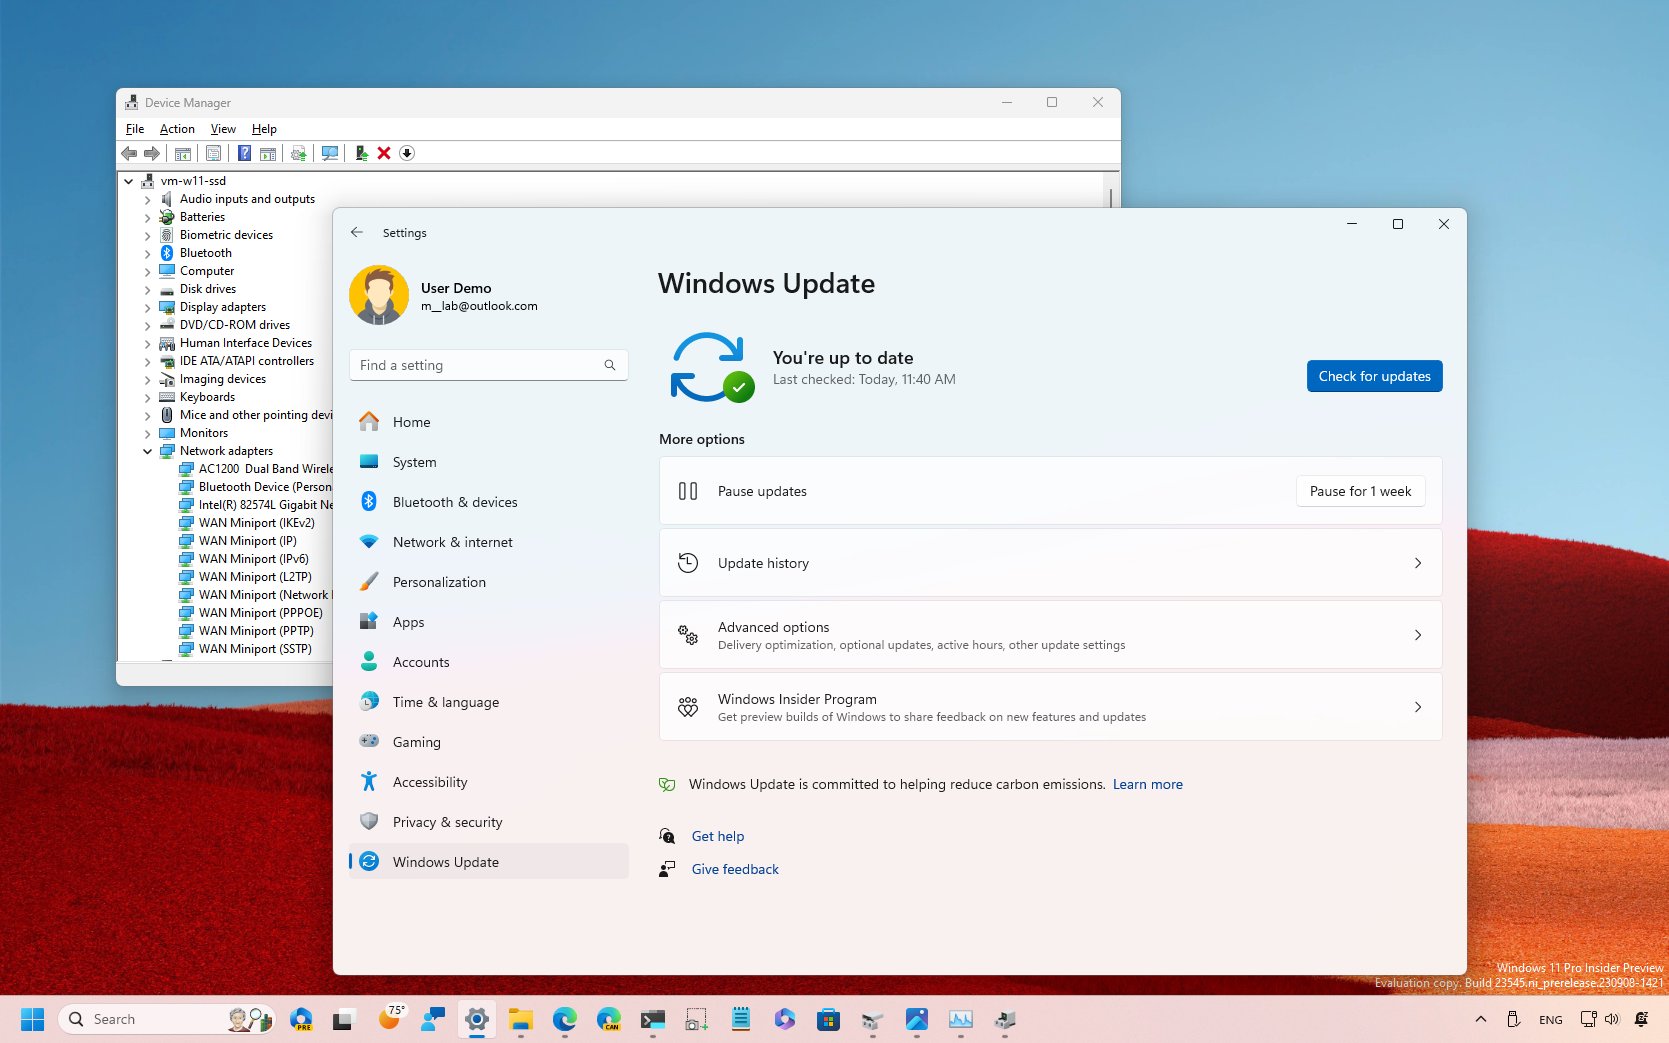
Task: Select the Gaming section icon in Settings sidebar
Action: tap(369, 741)
